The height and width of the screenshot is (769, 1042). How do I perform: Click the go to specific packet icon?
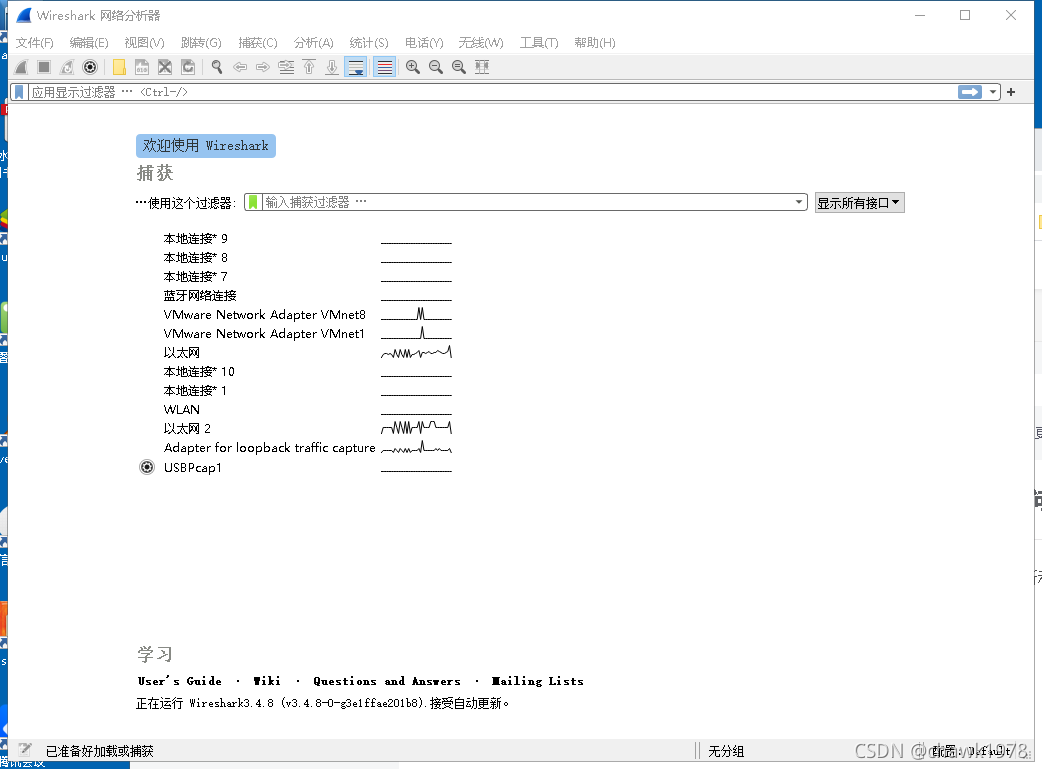pyautogui.click(x=286, y=67)
